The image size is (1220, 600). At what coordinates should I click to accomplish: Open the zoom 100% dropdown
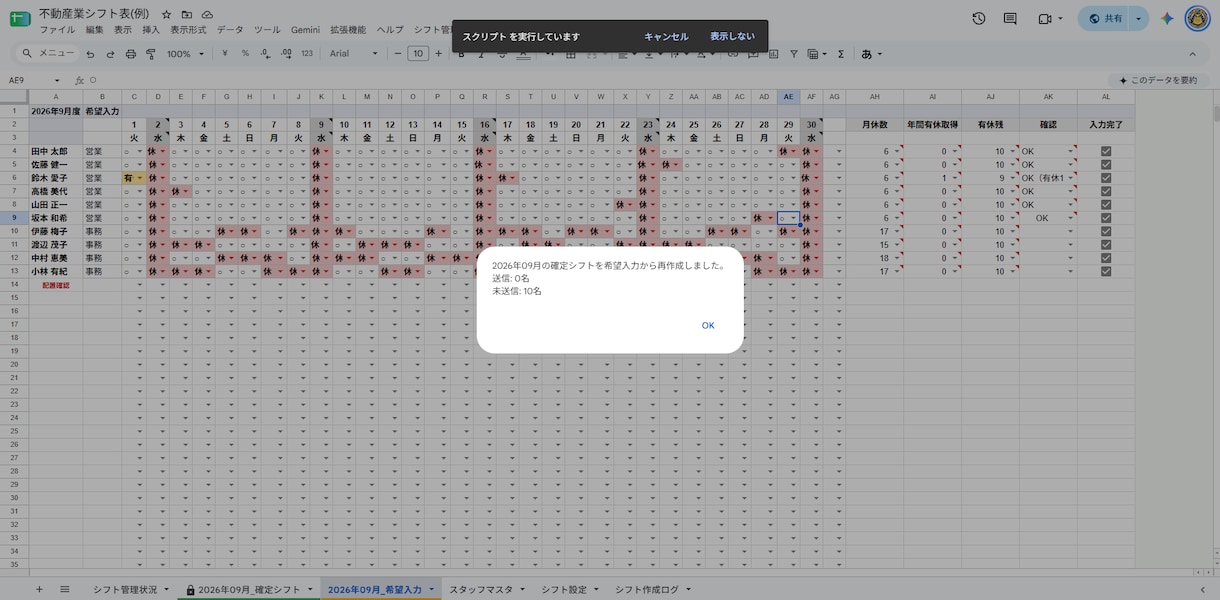pyautogui.click(x=186, y=54)
